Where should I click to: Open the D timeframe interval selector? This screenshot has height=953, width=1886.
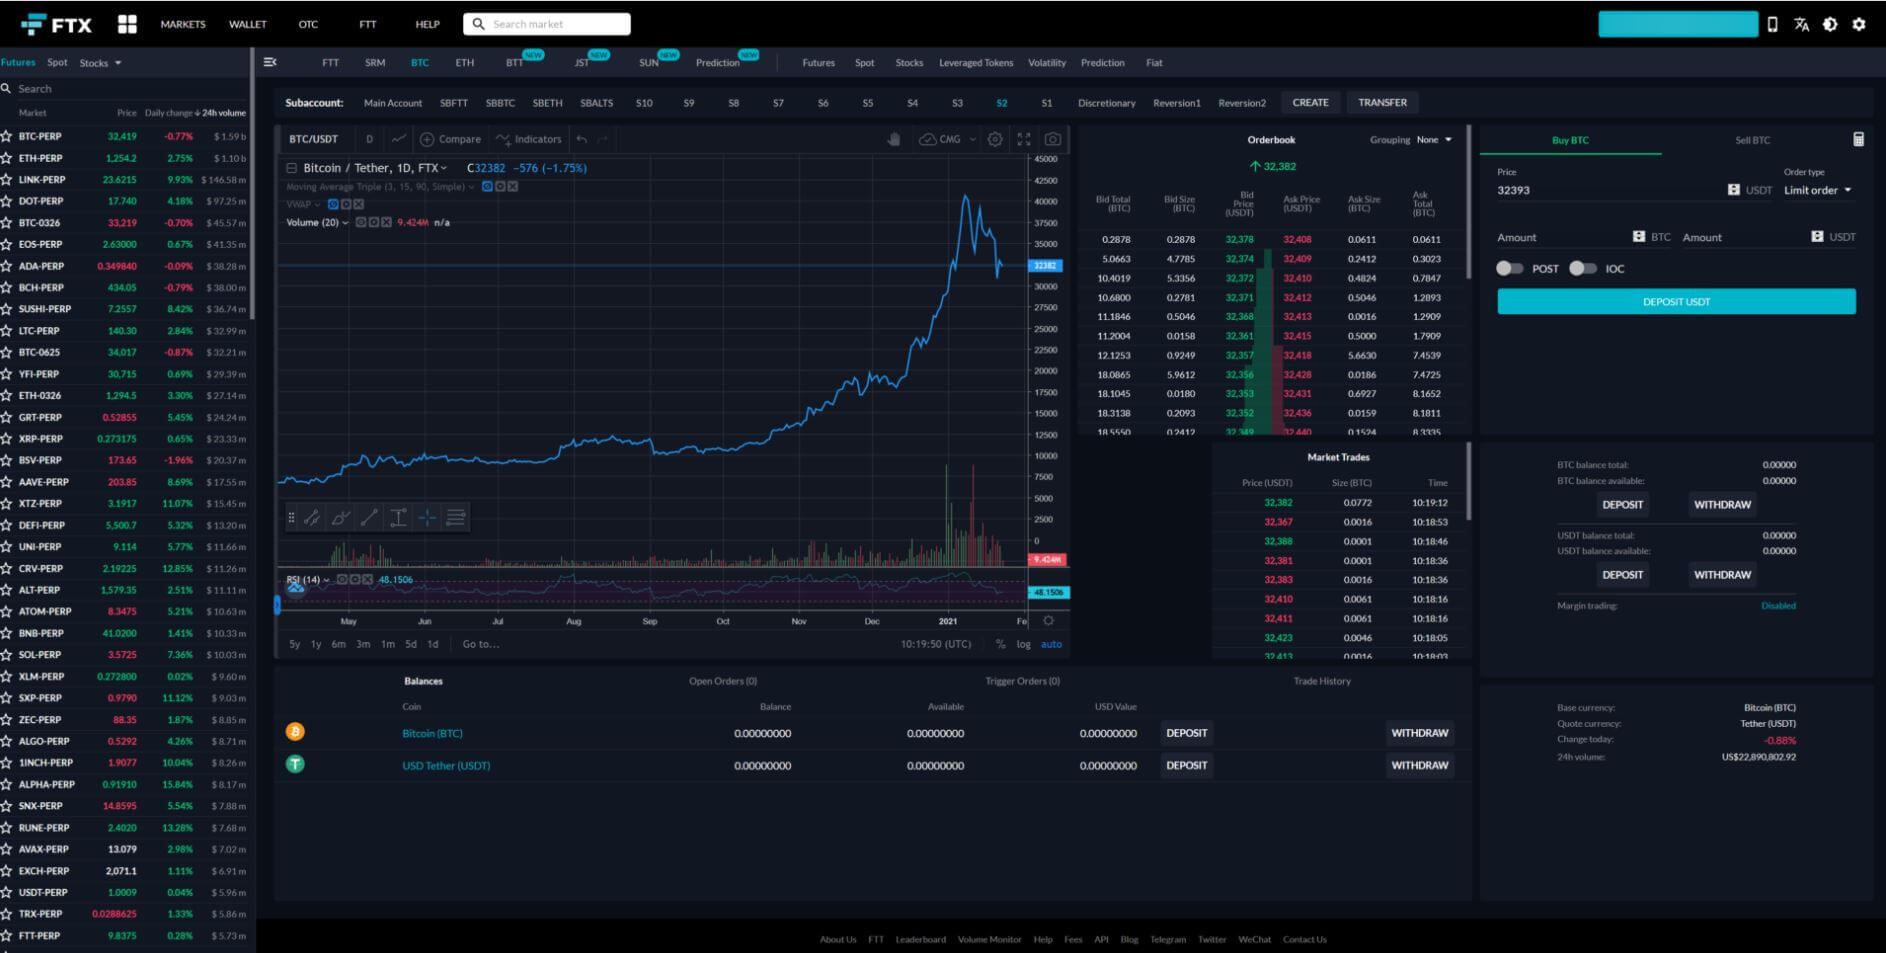[369, 139]
